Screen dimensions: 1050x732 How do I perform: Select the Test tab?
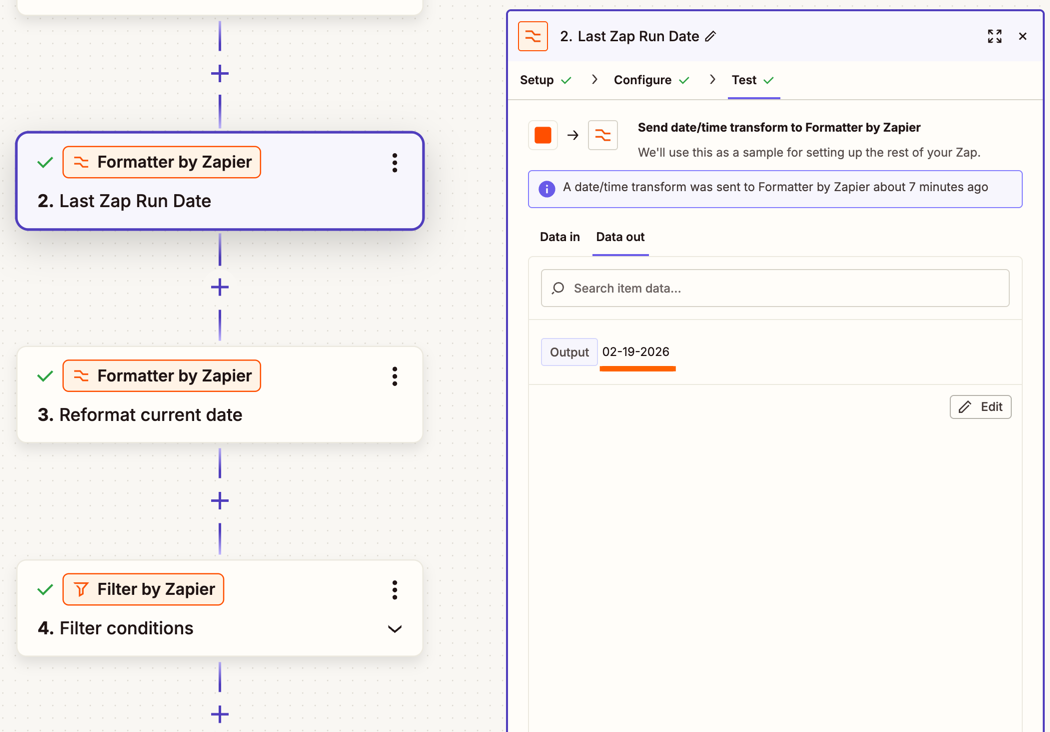[744, 80]
